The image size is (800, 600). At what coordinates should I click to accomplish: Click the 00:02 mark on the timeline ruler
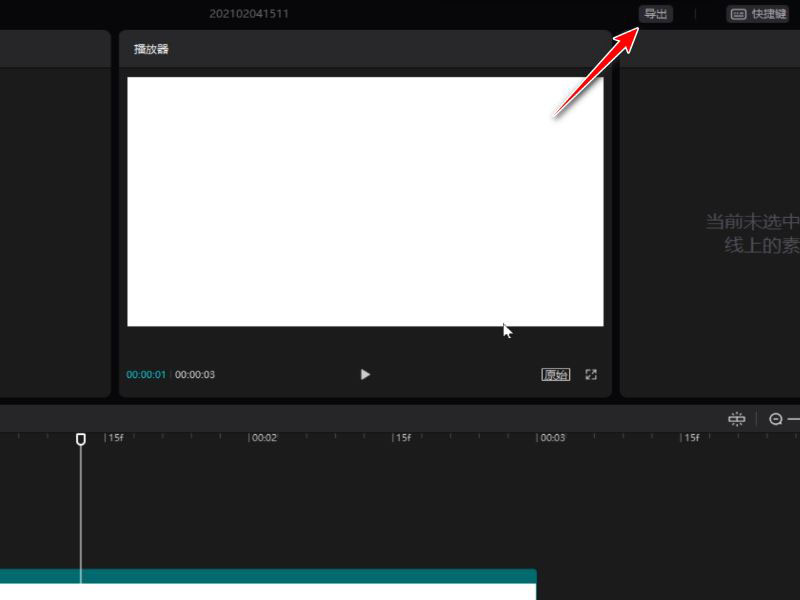pyautogui.click(x=264, y=437)
